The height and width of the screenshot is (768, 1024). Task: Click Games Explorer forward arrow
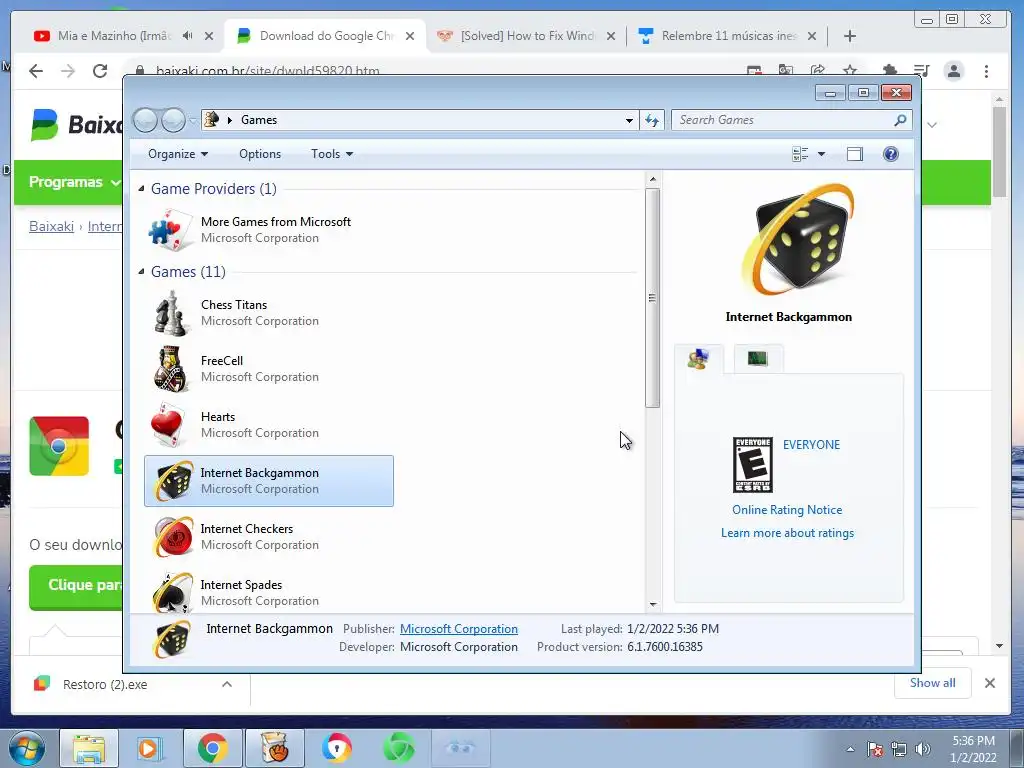(173, 120)
